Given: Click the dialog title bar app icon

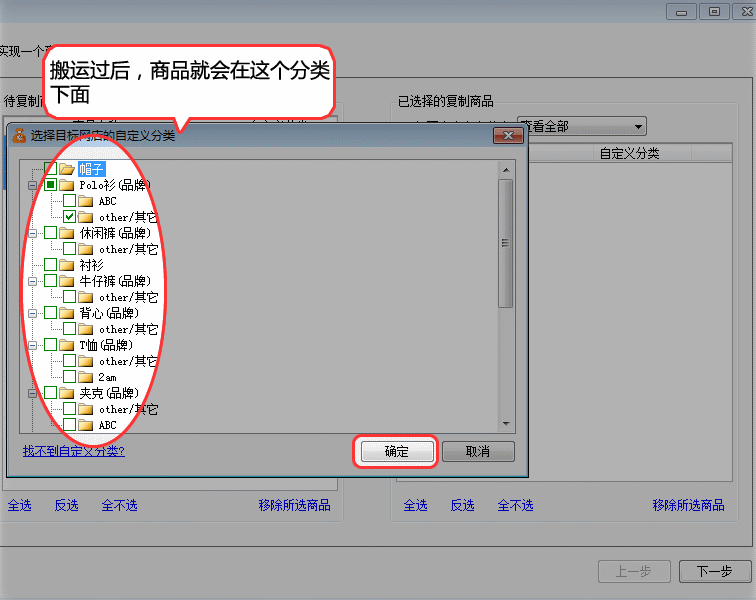Looking at the screenshot, I should (x=19, y=136).
